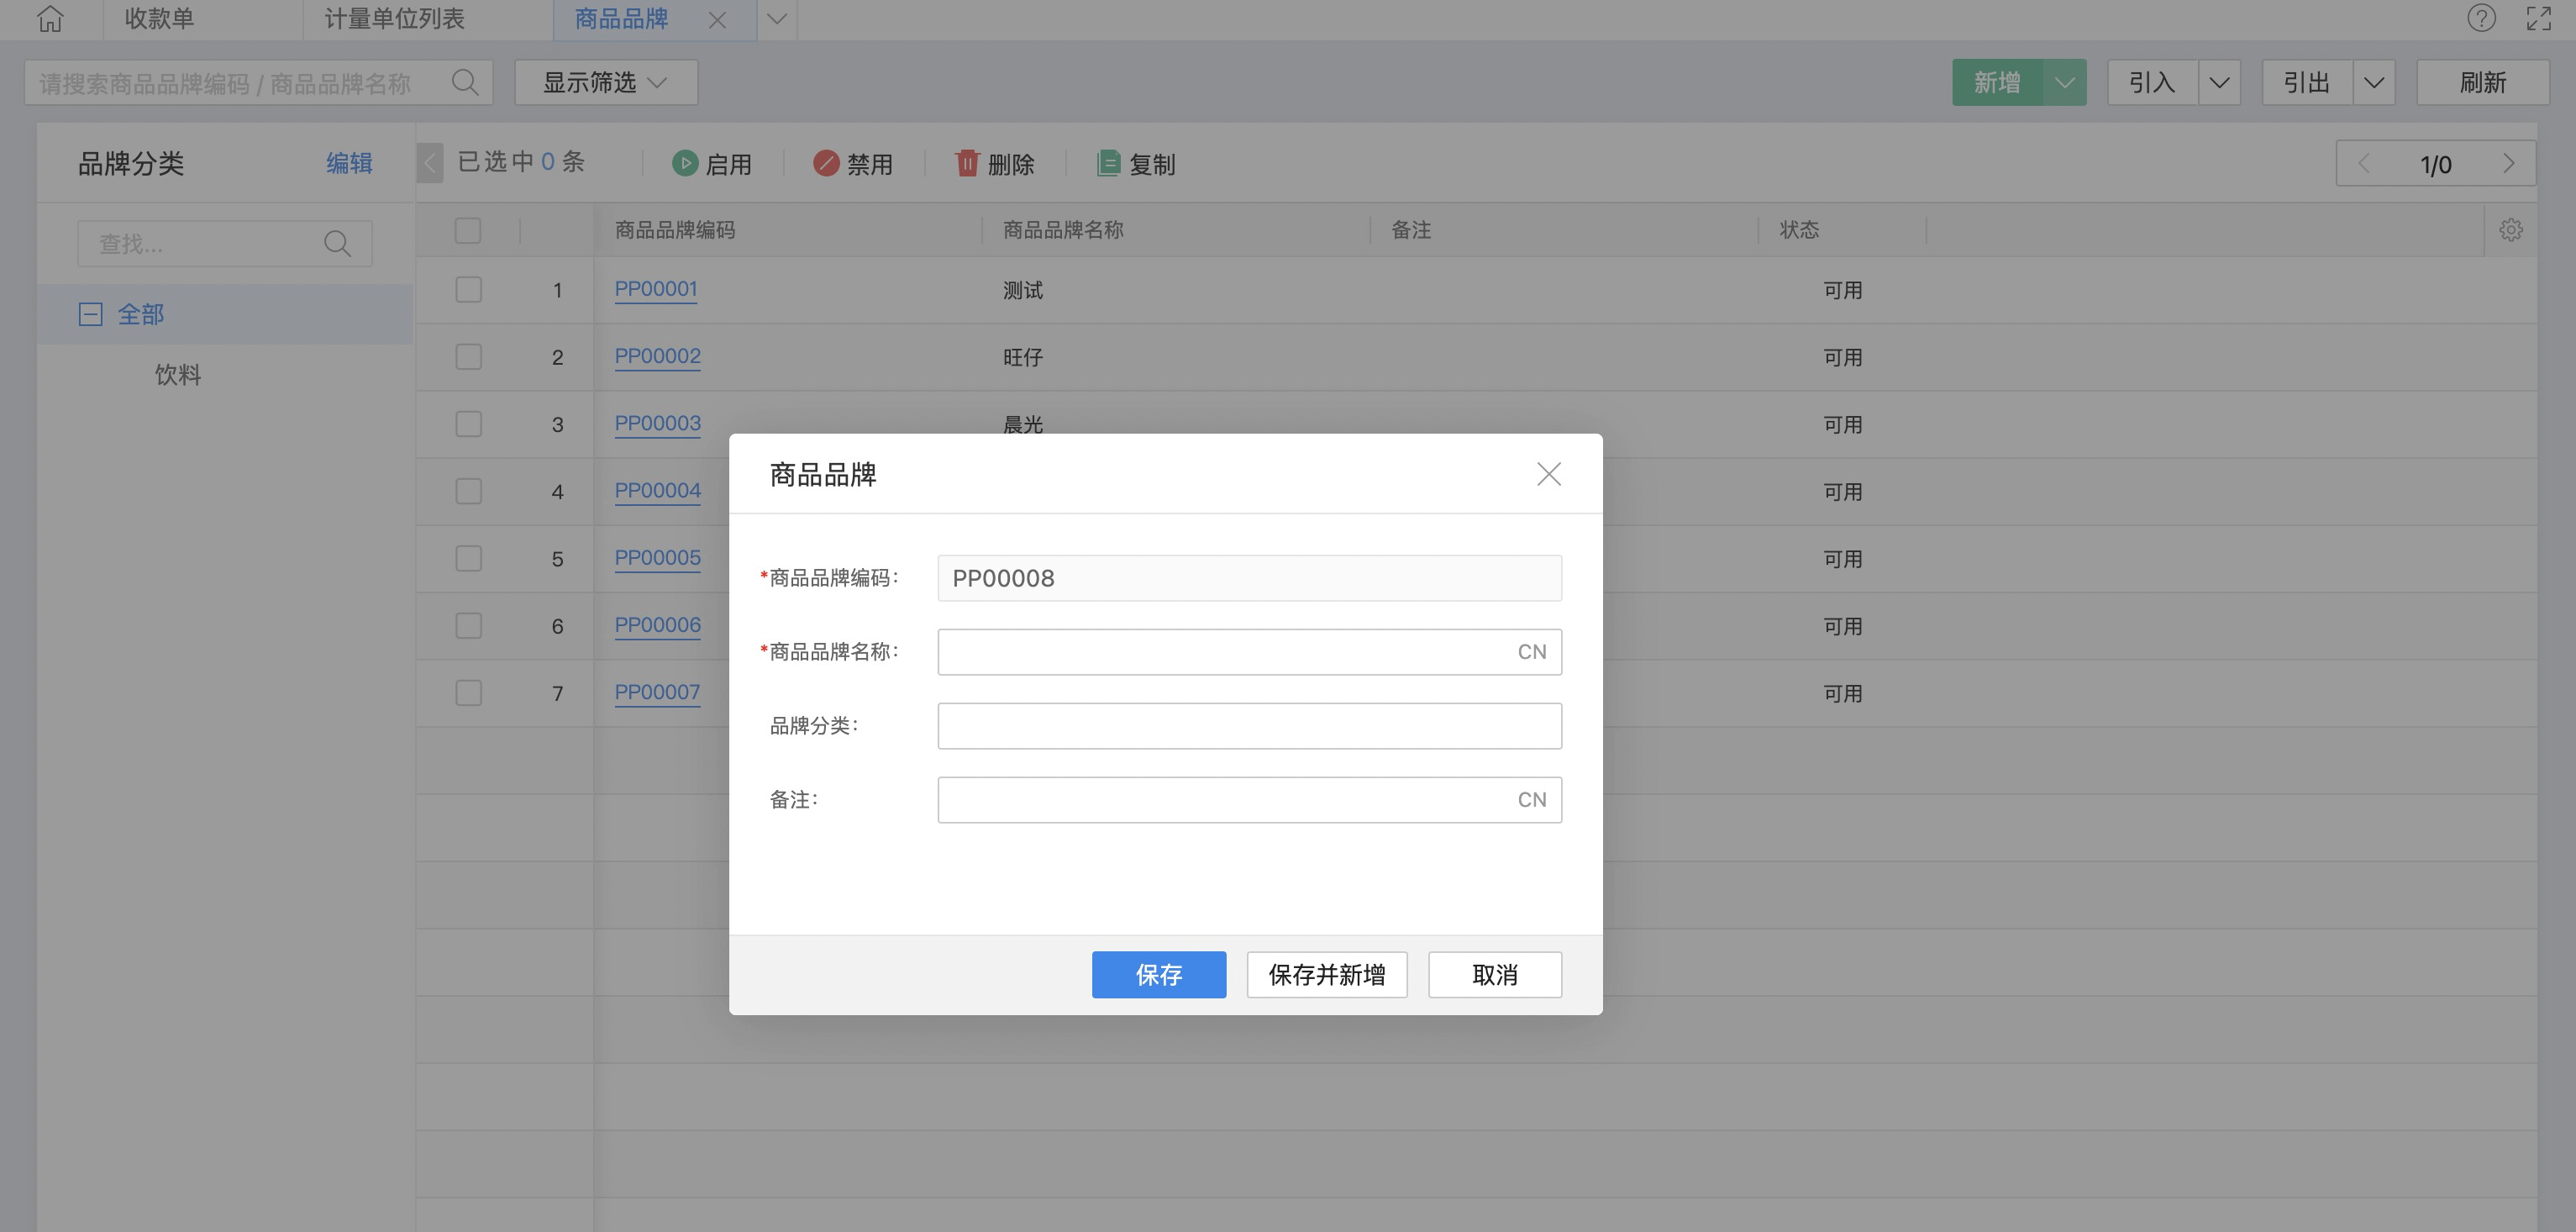Collapse the 全部 tree node
Image resolution: width=2576 pixels, height=1232 pixels.
pyautogui.click(x=90, y=314)
